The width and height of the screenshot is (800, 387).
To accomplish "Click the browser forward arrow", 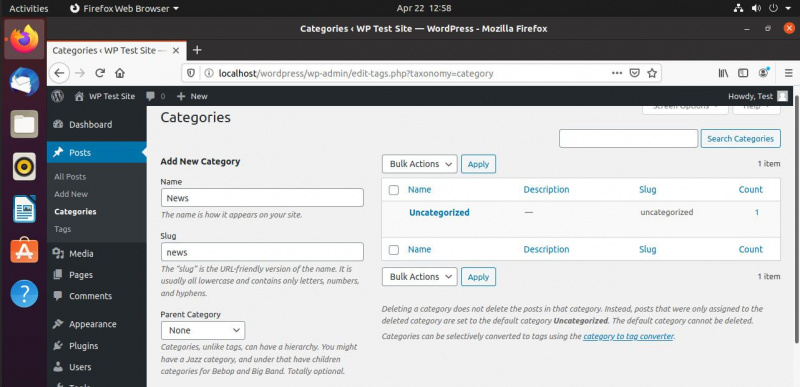I will pyautogui.click(x=80, y=73).
